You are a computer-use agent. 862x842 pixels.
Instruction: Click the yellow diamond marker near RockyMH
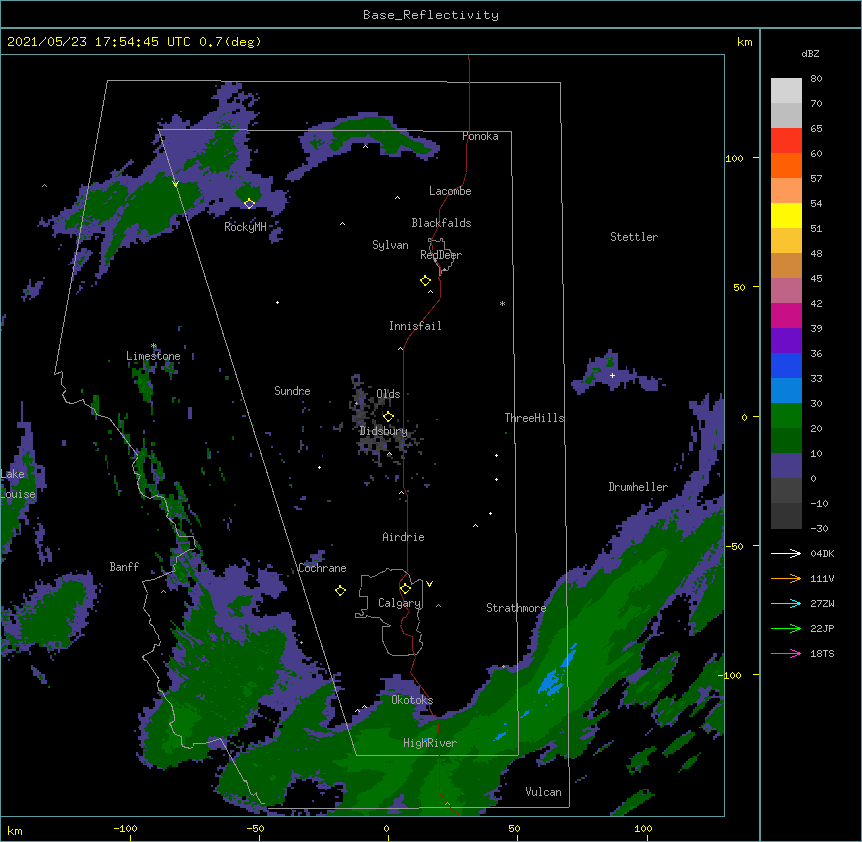point(249,204)
